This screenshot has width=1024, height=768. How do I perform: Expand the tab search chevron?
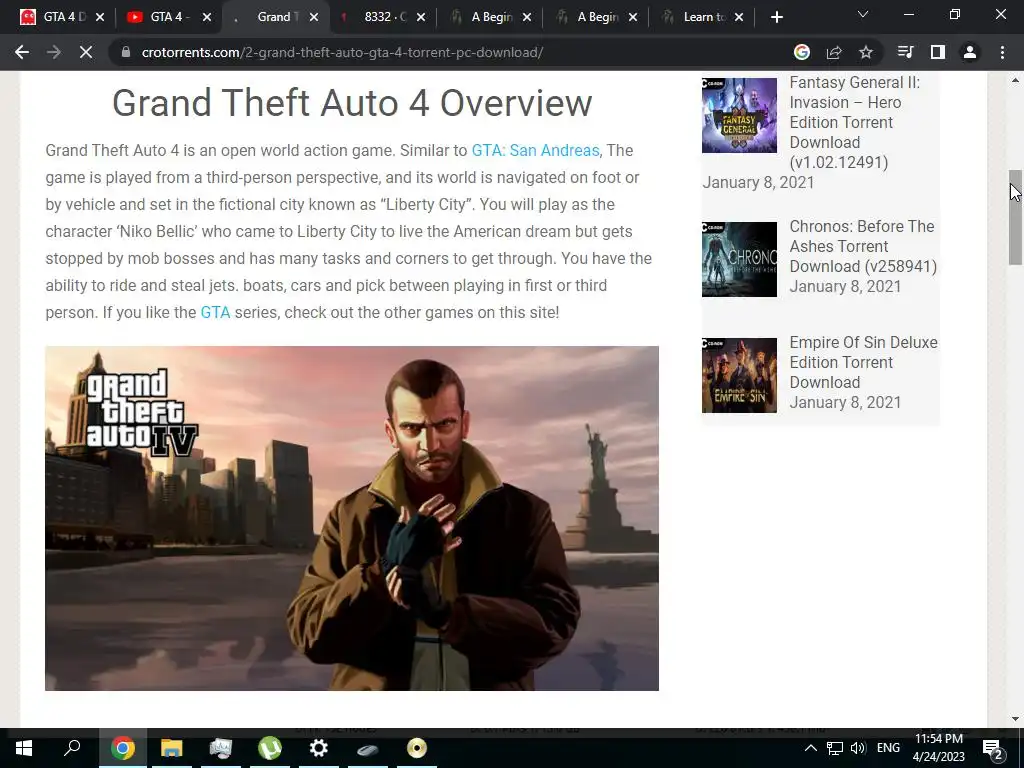863,14
